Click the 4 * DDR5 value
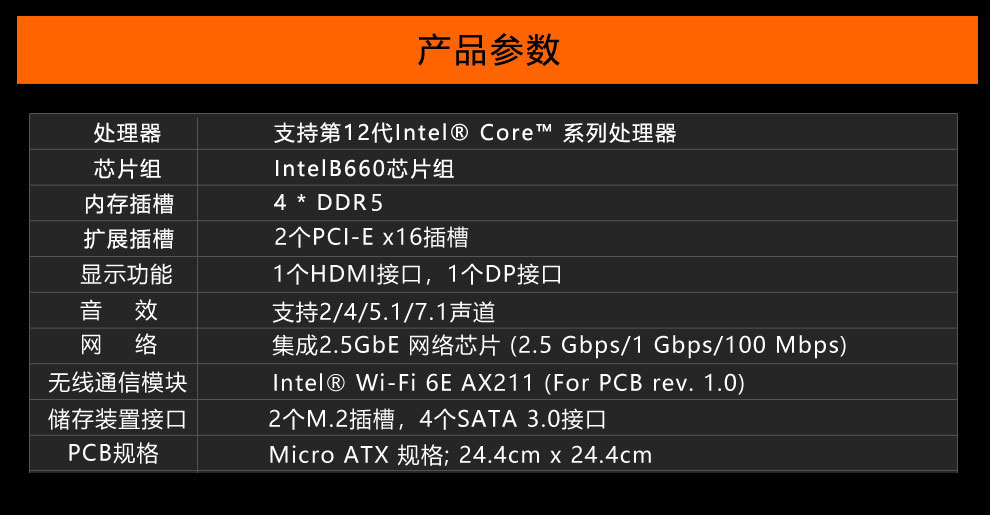Screen dimensions: 990x515 (x=328, y=203)
